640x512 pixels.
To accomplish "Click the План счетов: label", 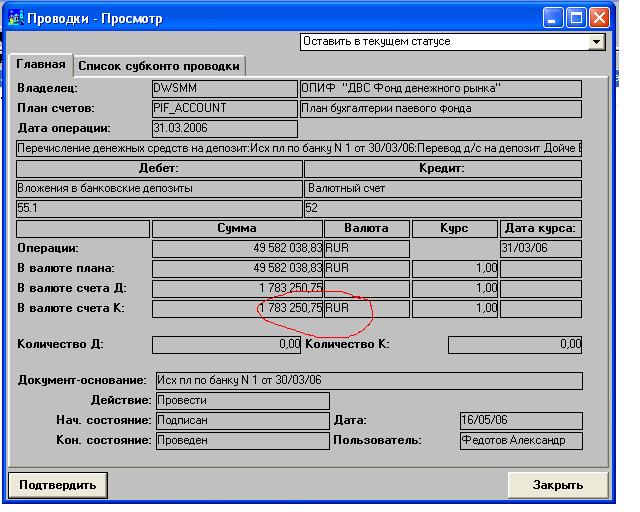I will coord(56,108).
